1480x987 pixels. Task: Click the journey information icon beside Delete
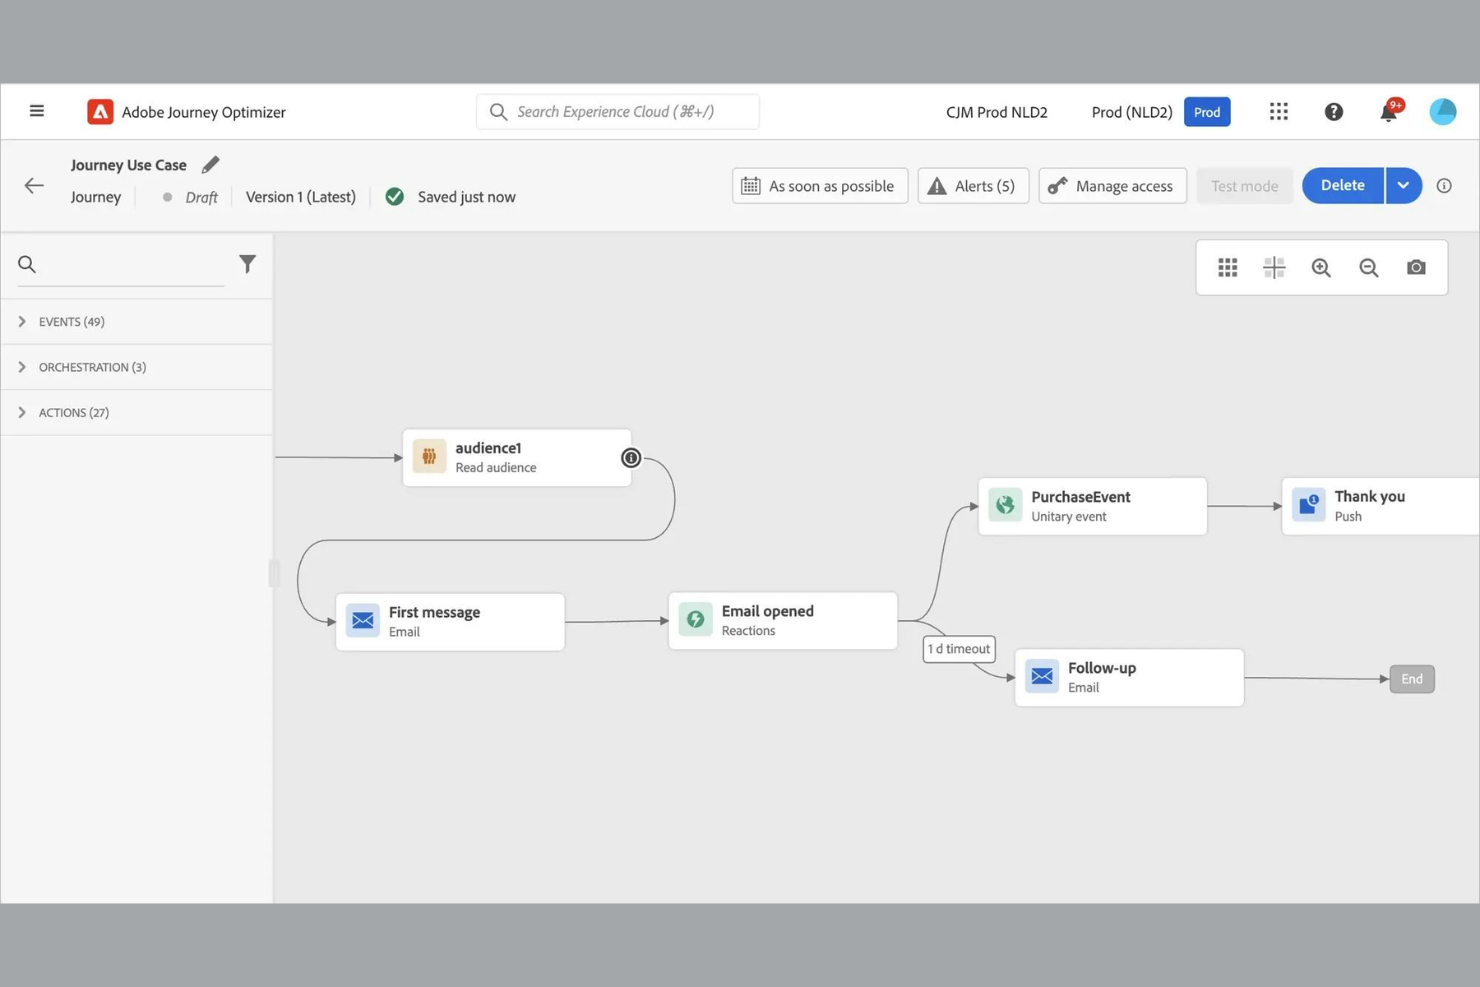coord(1443,185)
